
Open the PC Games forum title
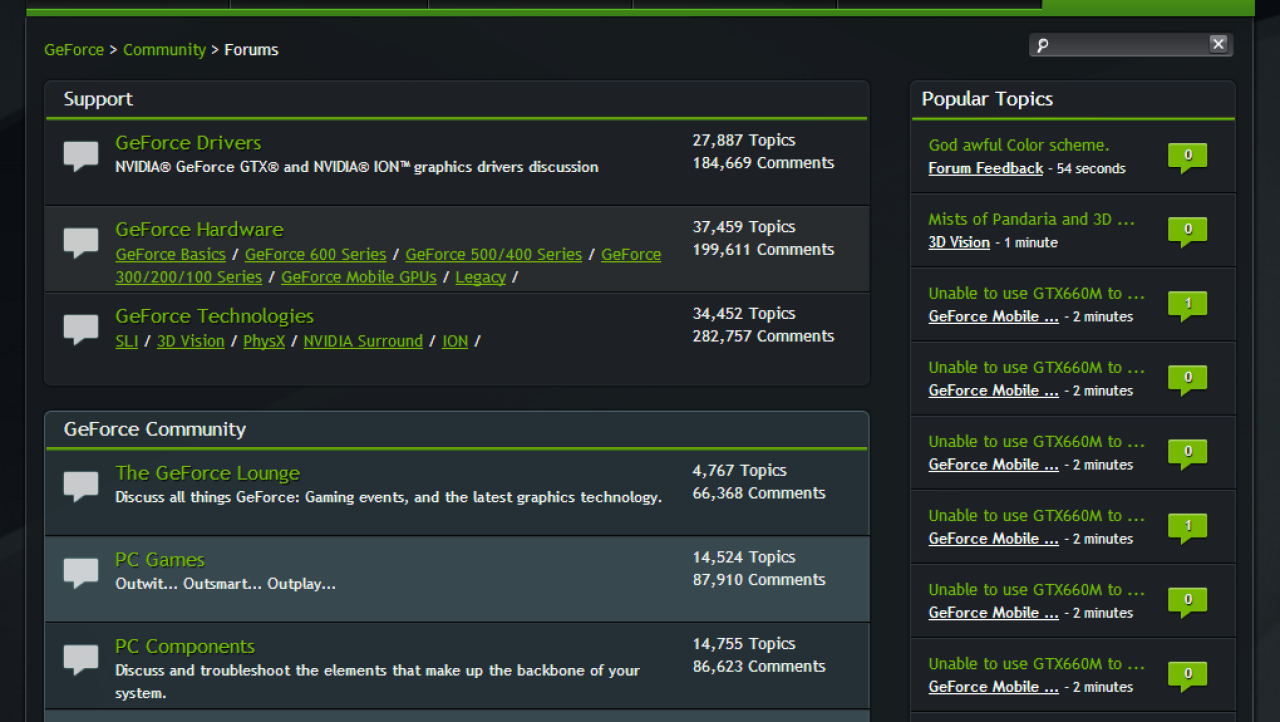pyautogui.click(x=160, y=560)
